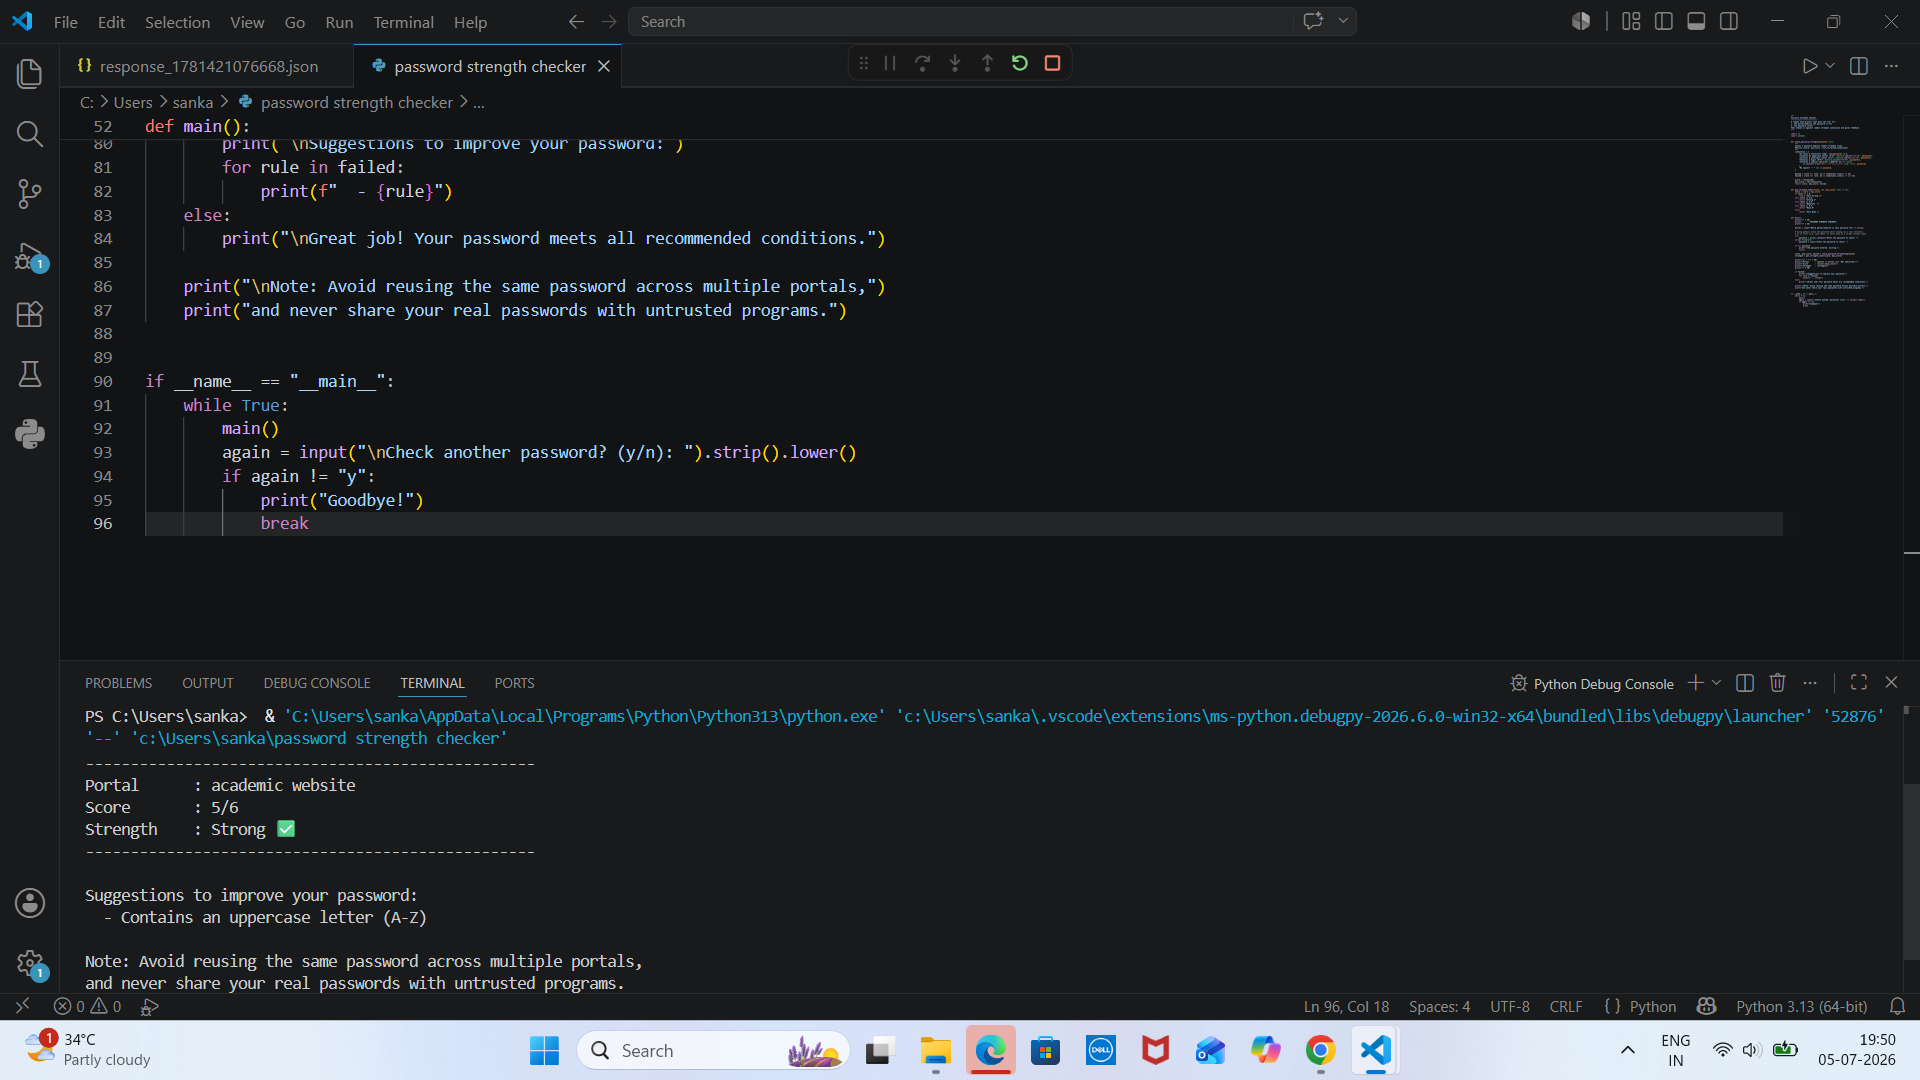Switch to the DEBUG CONSOLE tab

317,683
